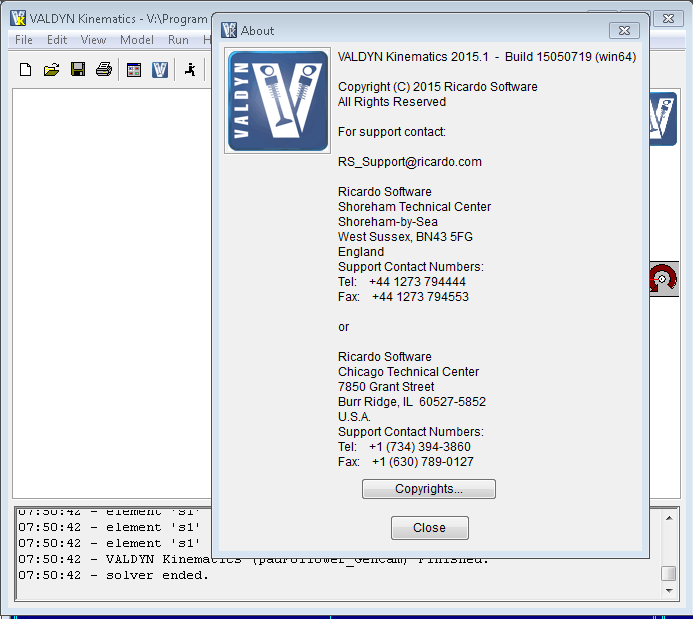Image resolution: width=693 pixels, height=619 pixels.
Task: Click the About dialog title bar icon
Action: (229, 30)
